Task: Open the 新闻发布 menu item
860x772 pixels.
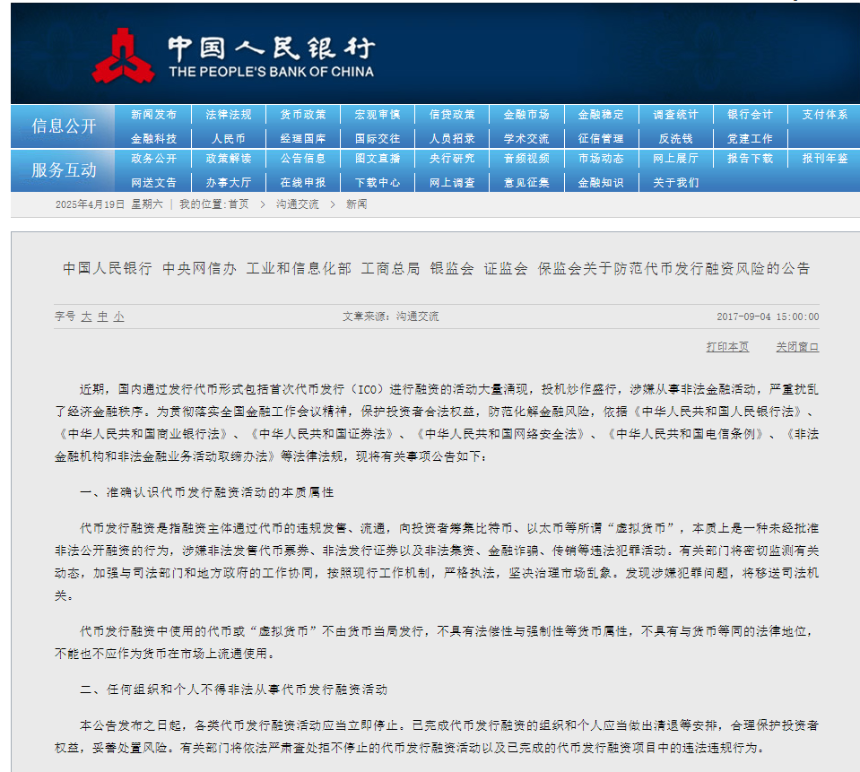Action: pyautogui.click(x=154, y=115)
